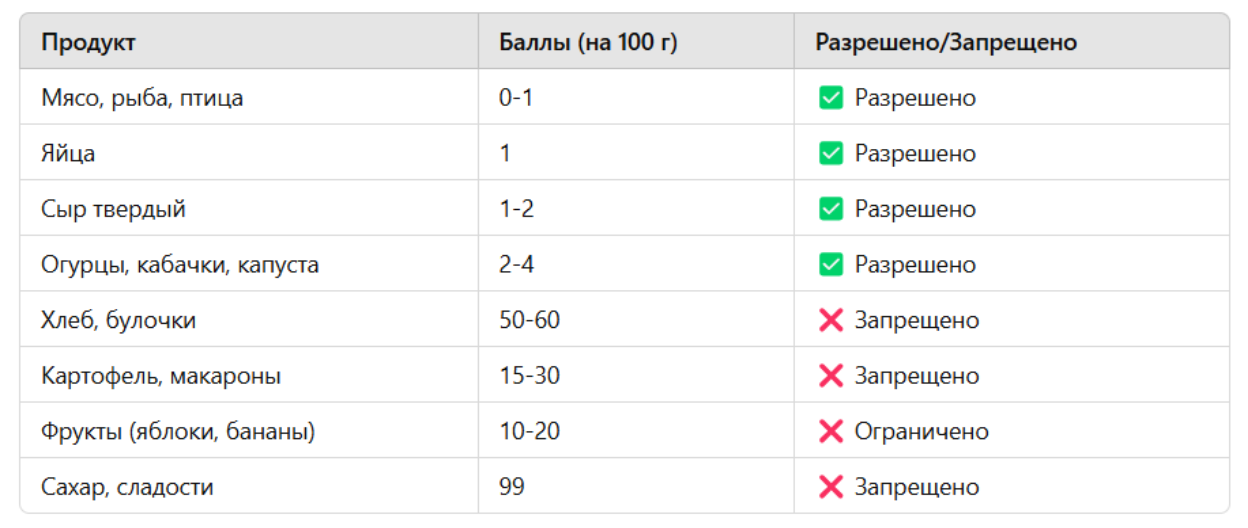This screenshot has width=1248, height=528.
Task: Click the red cross in the Сахар, сладости row
Action: coord(830,487)
